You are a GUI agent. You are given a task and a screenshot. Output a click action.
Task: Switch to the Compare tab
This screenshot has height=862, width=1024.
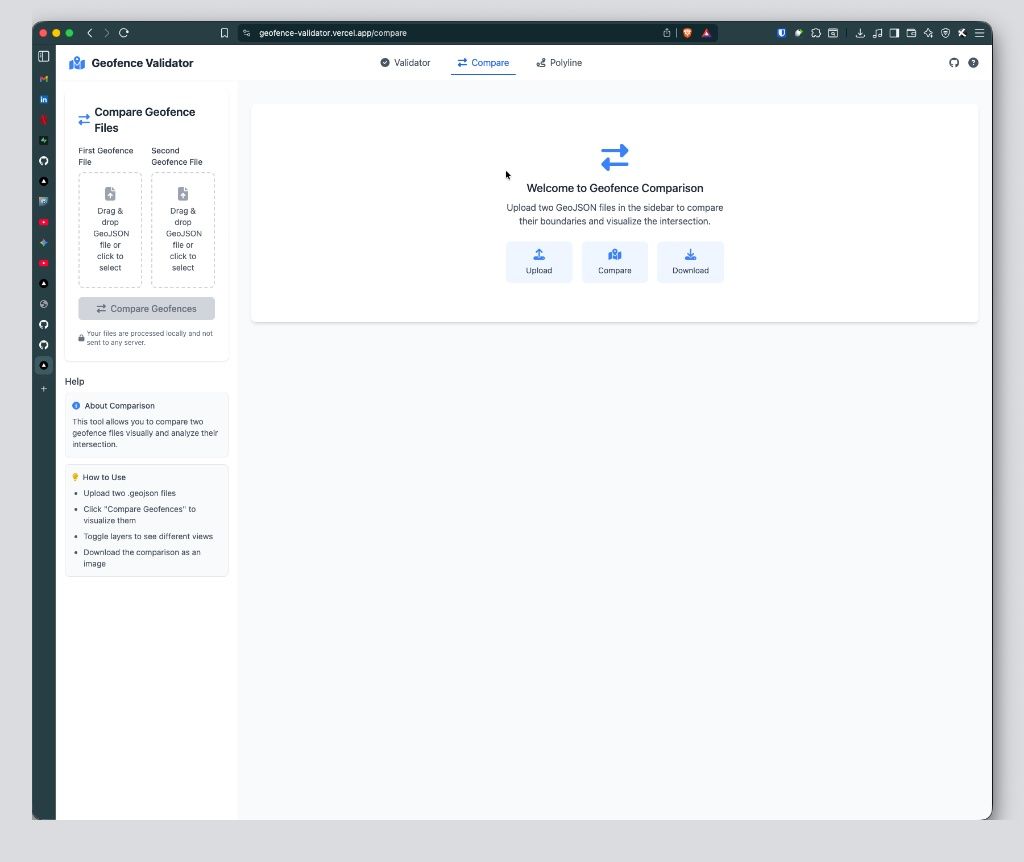[x=483, y=63]
